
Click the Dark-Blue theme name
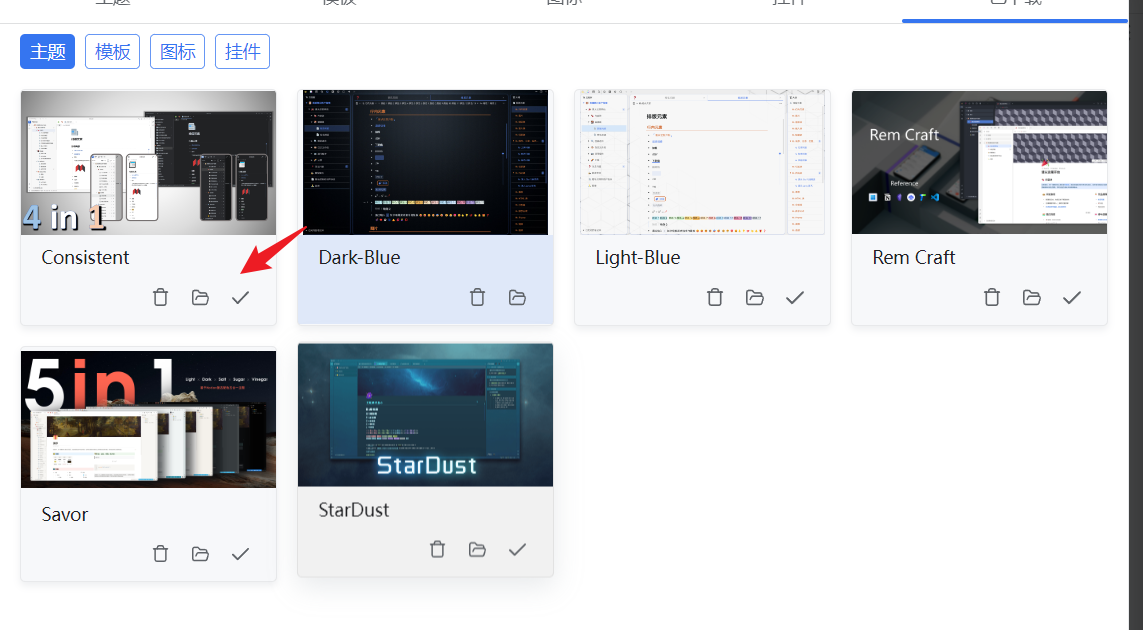point(359,257)
